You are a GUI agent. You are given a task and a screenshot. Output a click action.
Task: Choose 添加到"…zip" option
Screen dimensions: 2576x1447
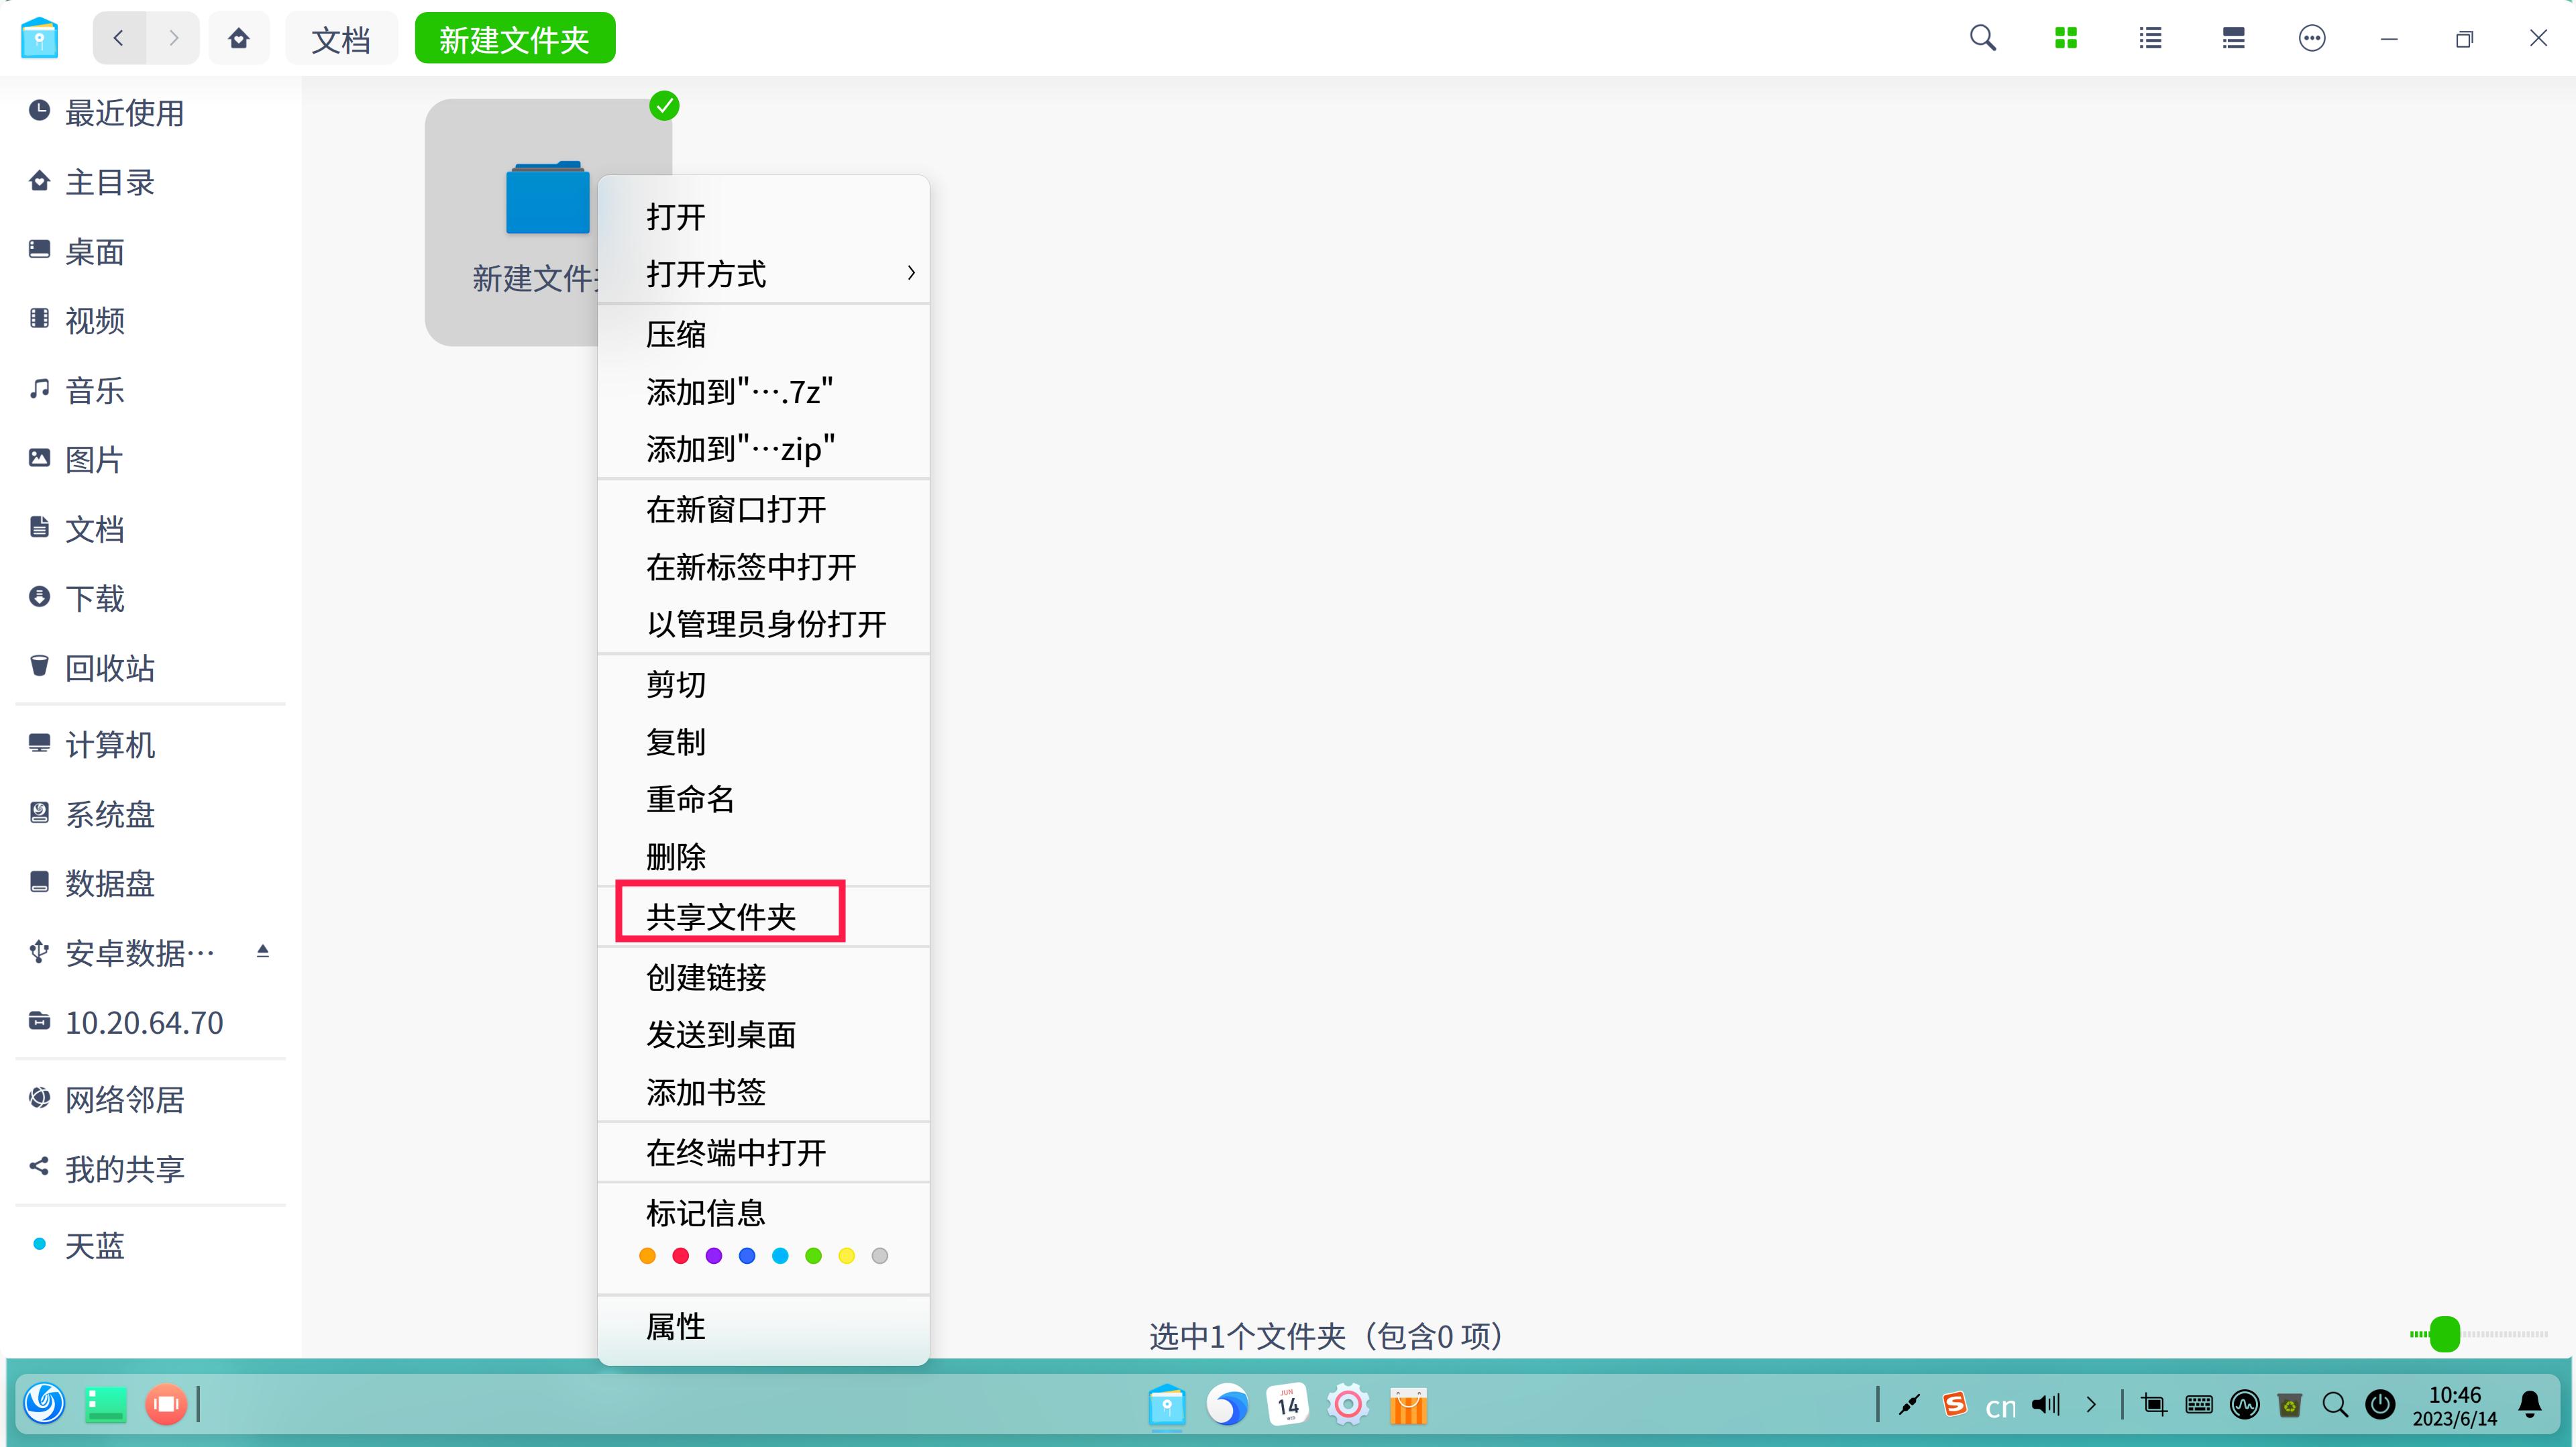coord(763,449)
